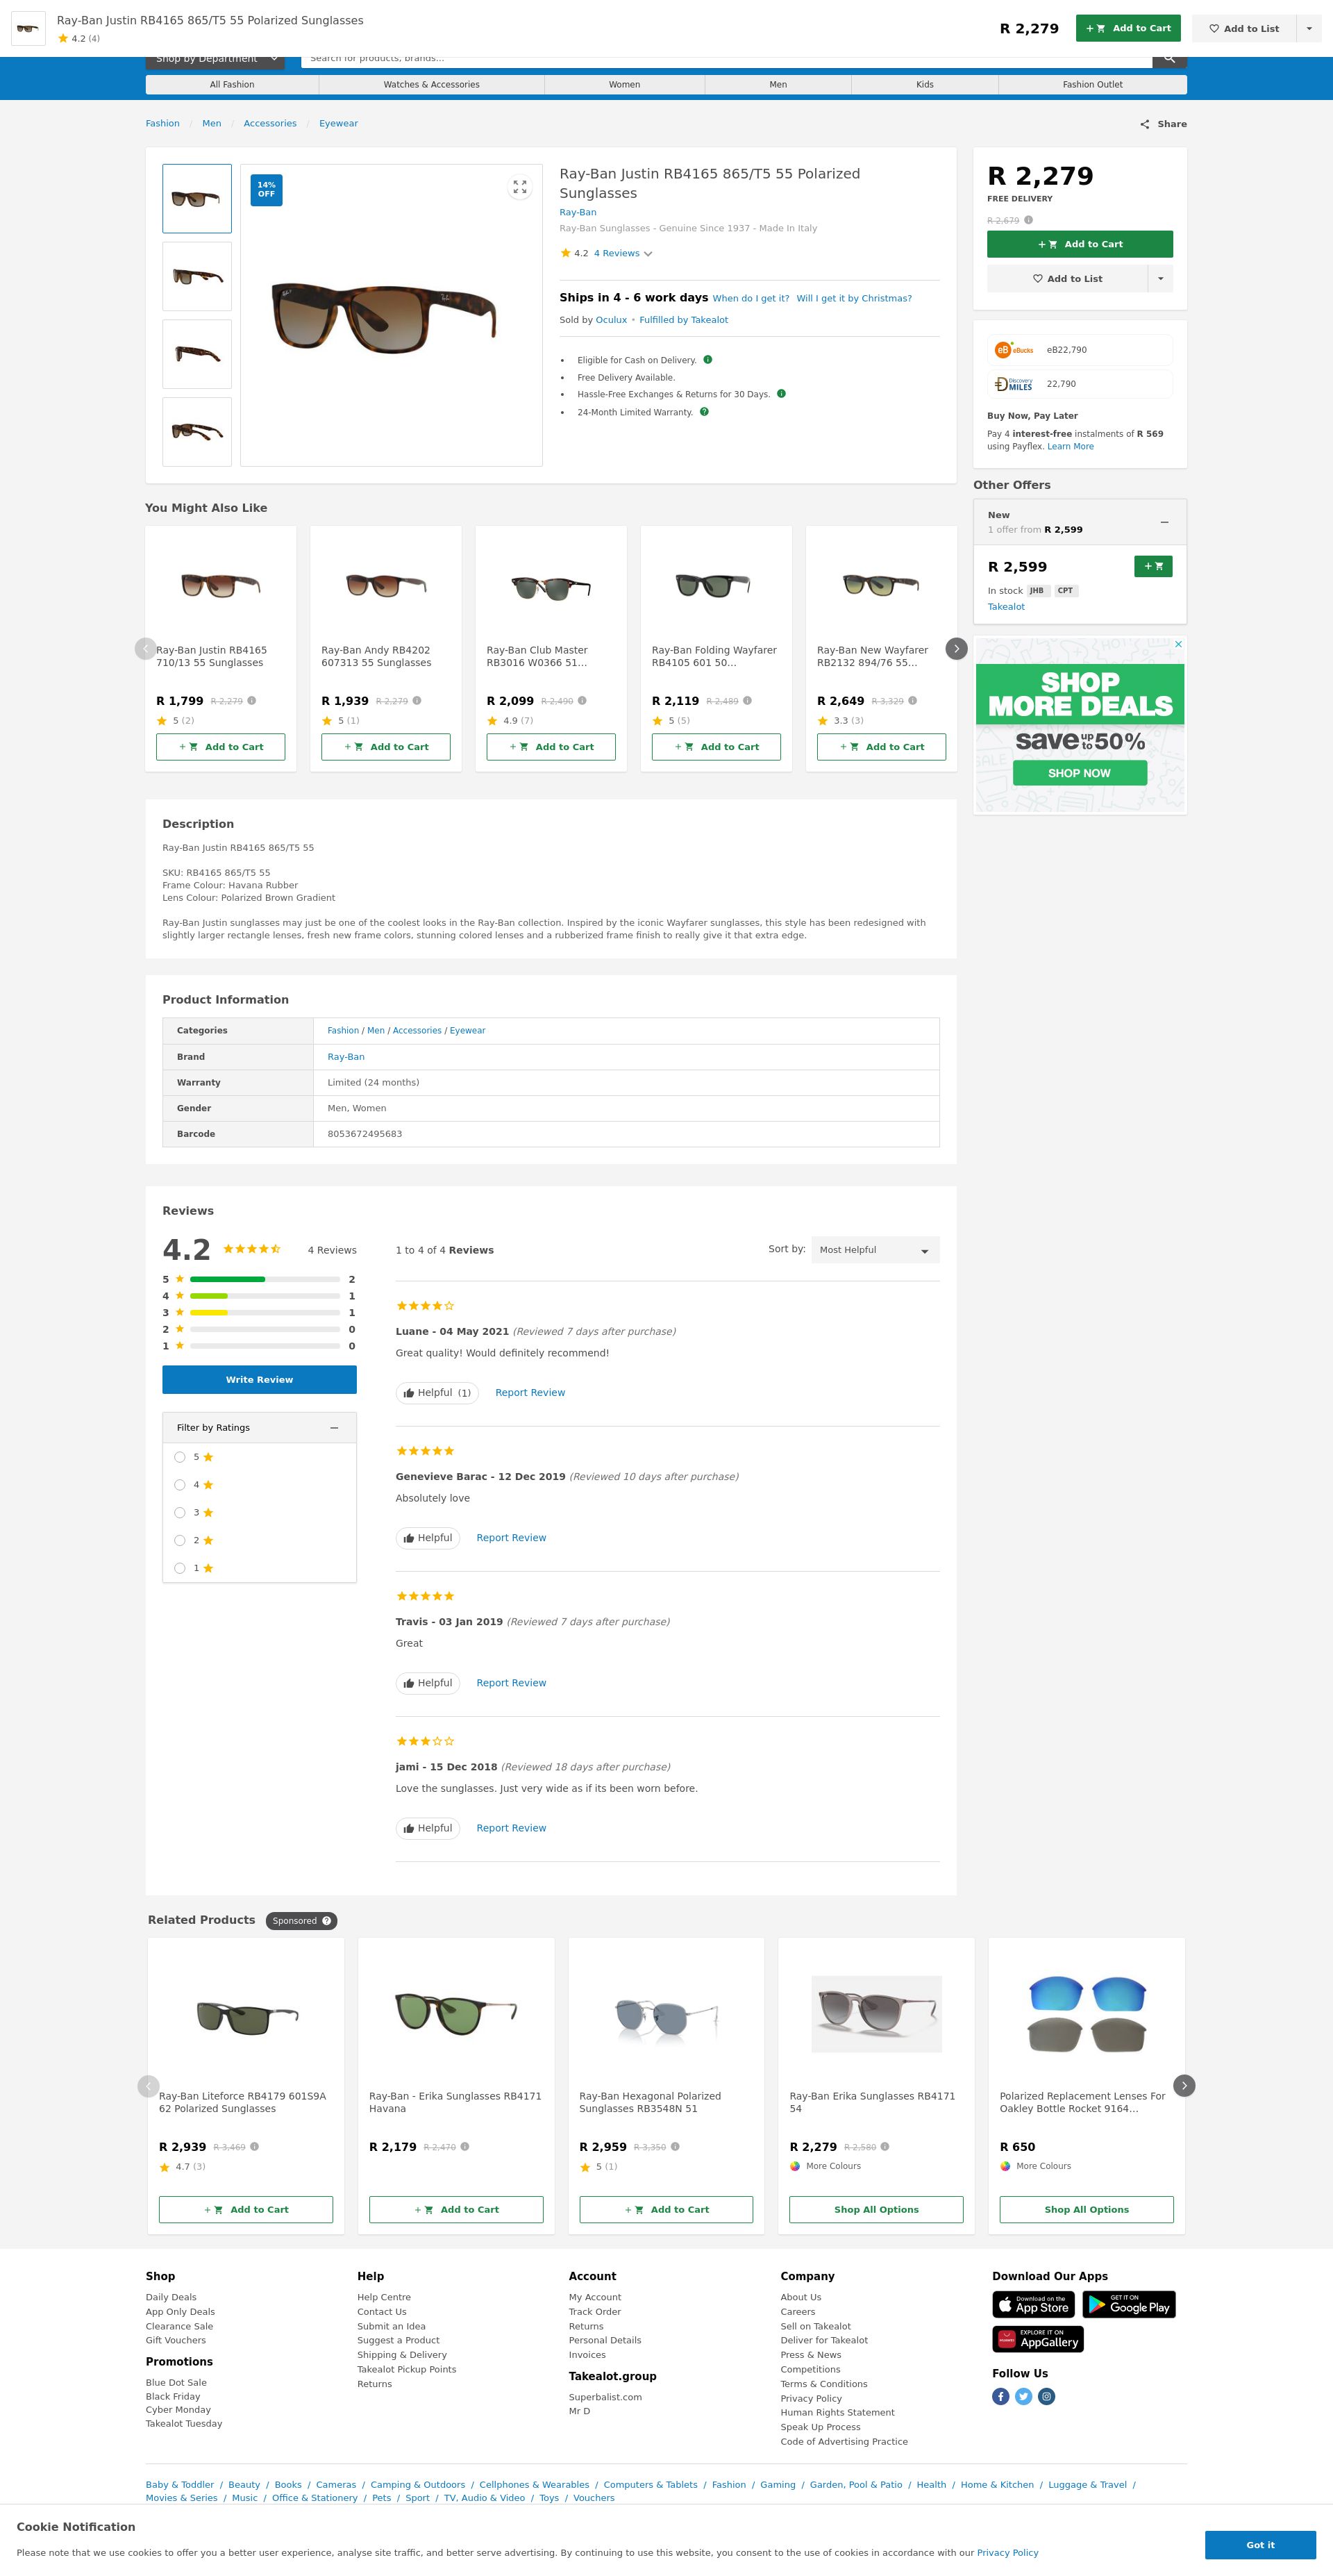The height and width of the screenshot is (2576, 1333).
Task: Open the Oculux seller link
Action: coord(611,320)
